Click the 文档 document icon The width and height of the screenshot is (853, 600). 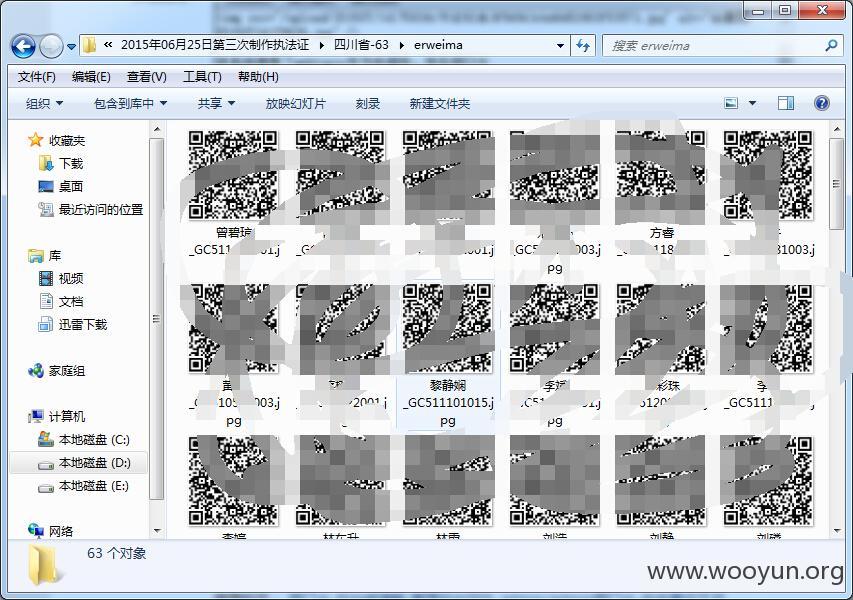[x=46, y=301]
